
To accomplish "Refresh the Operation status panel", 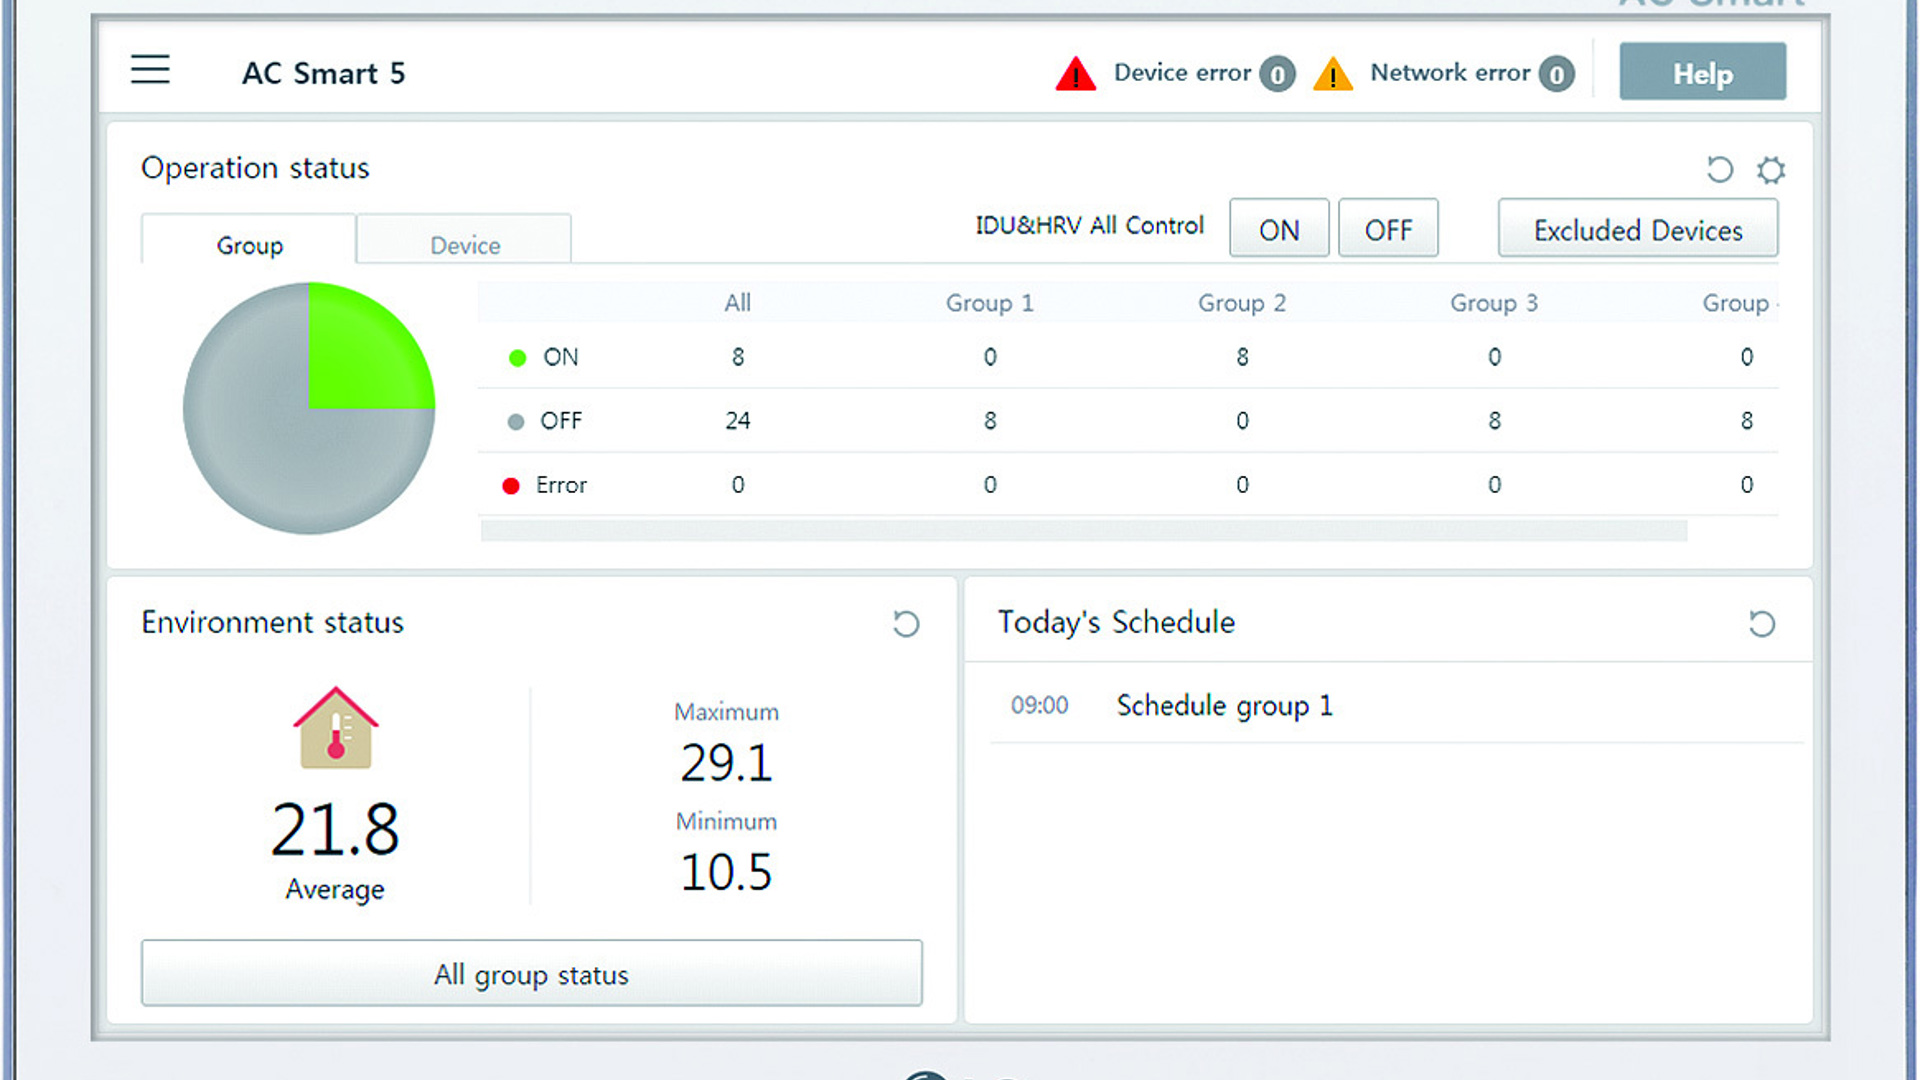I will click(x=1719, y=169).
